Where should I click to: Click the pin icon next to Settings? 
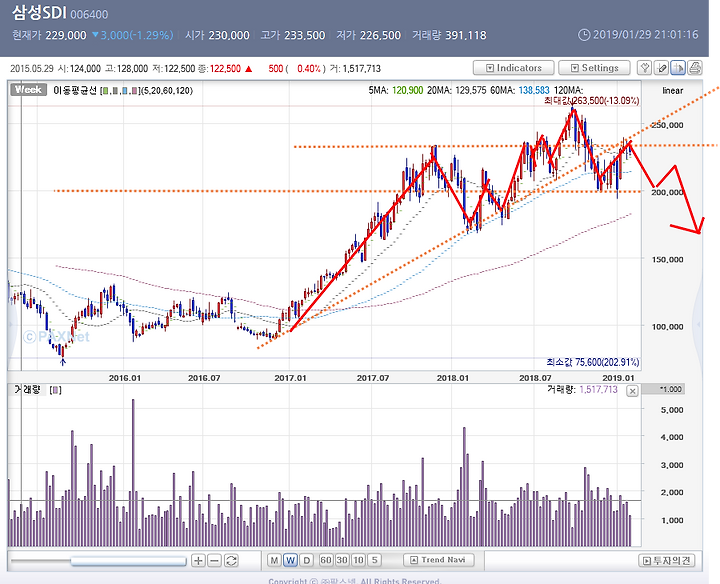[x=645, y=68]
